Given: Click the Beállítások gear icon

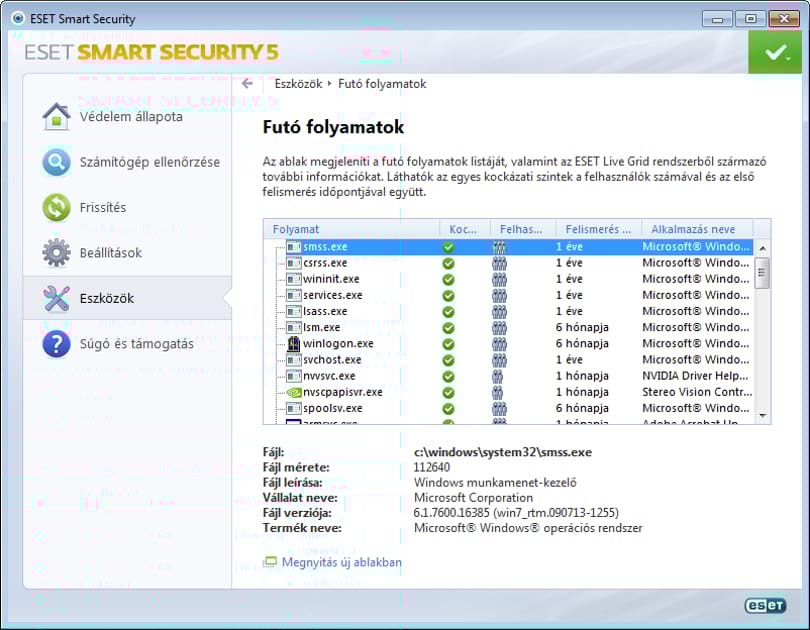Looking at the screenshot, I should (x=56, y=253).
